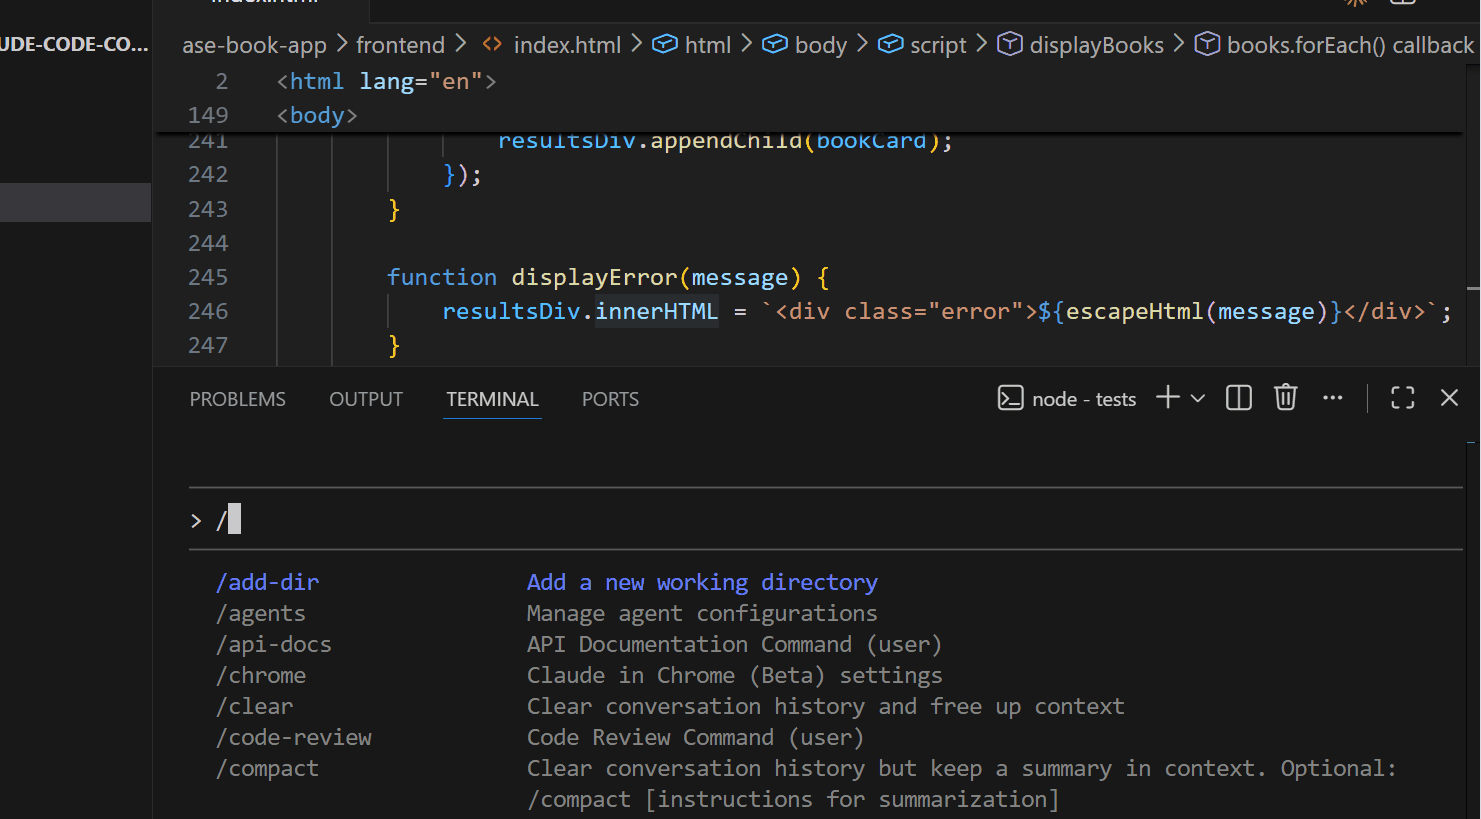1481x819 pixels.
Task: Click the html element breadcrumb
Action: point(708,45)
